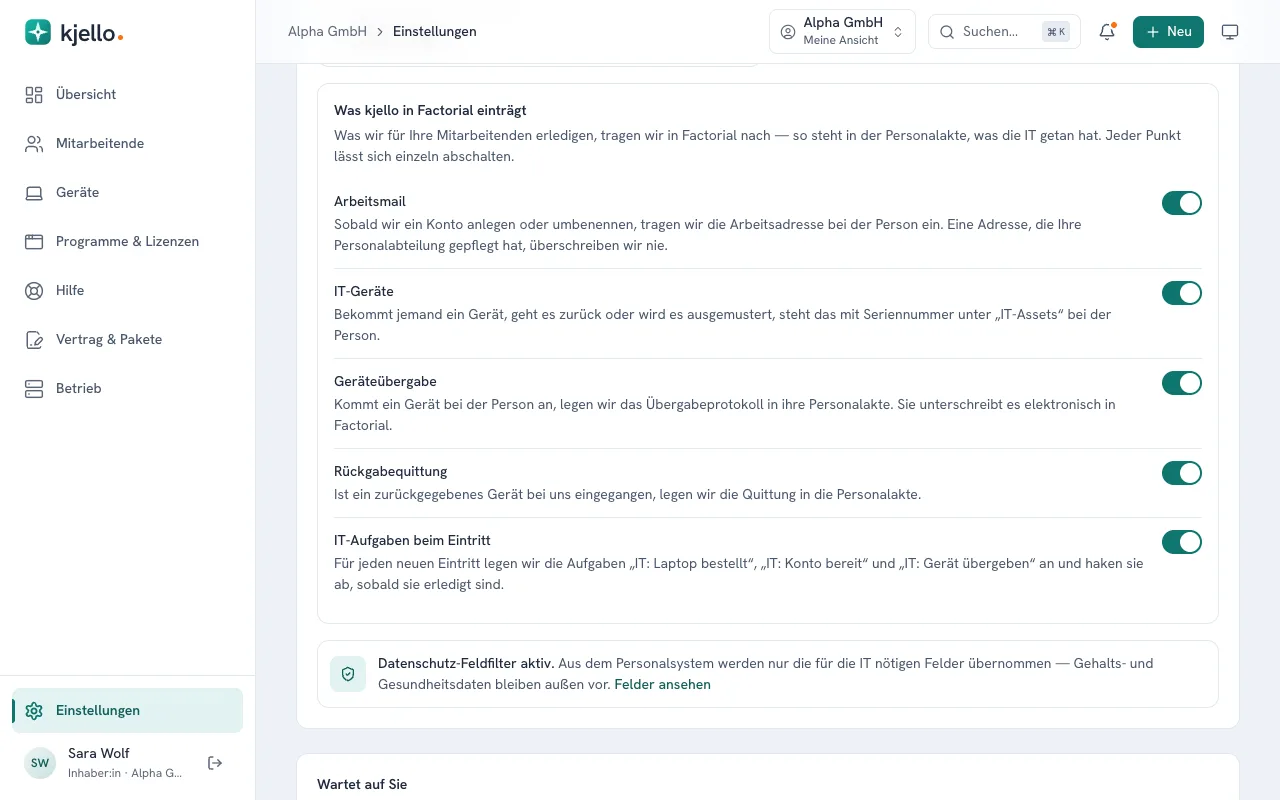Click the Einstellungen gear icon
Screen dimensions: 1280x800
point(34,711)
